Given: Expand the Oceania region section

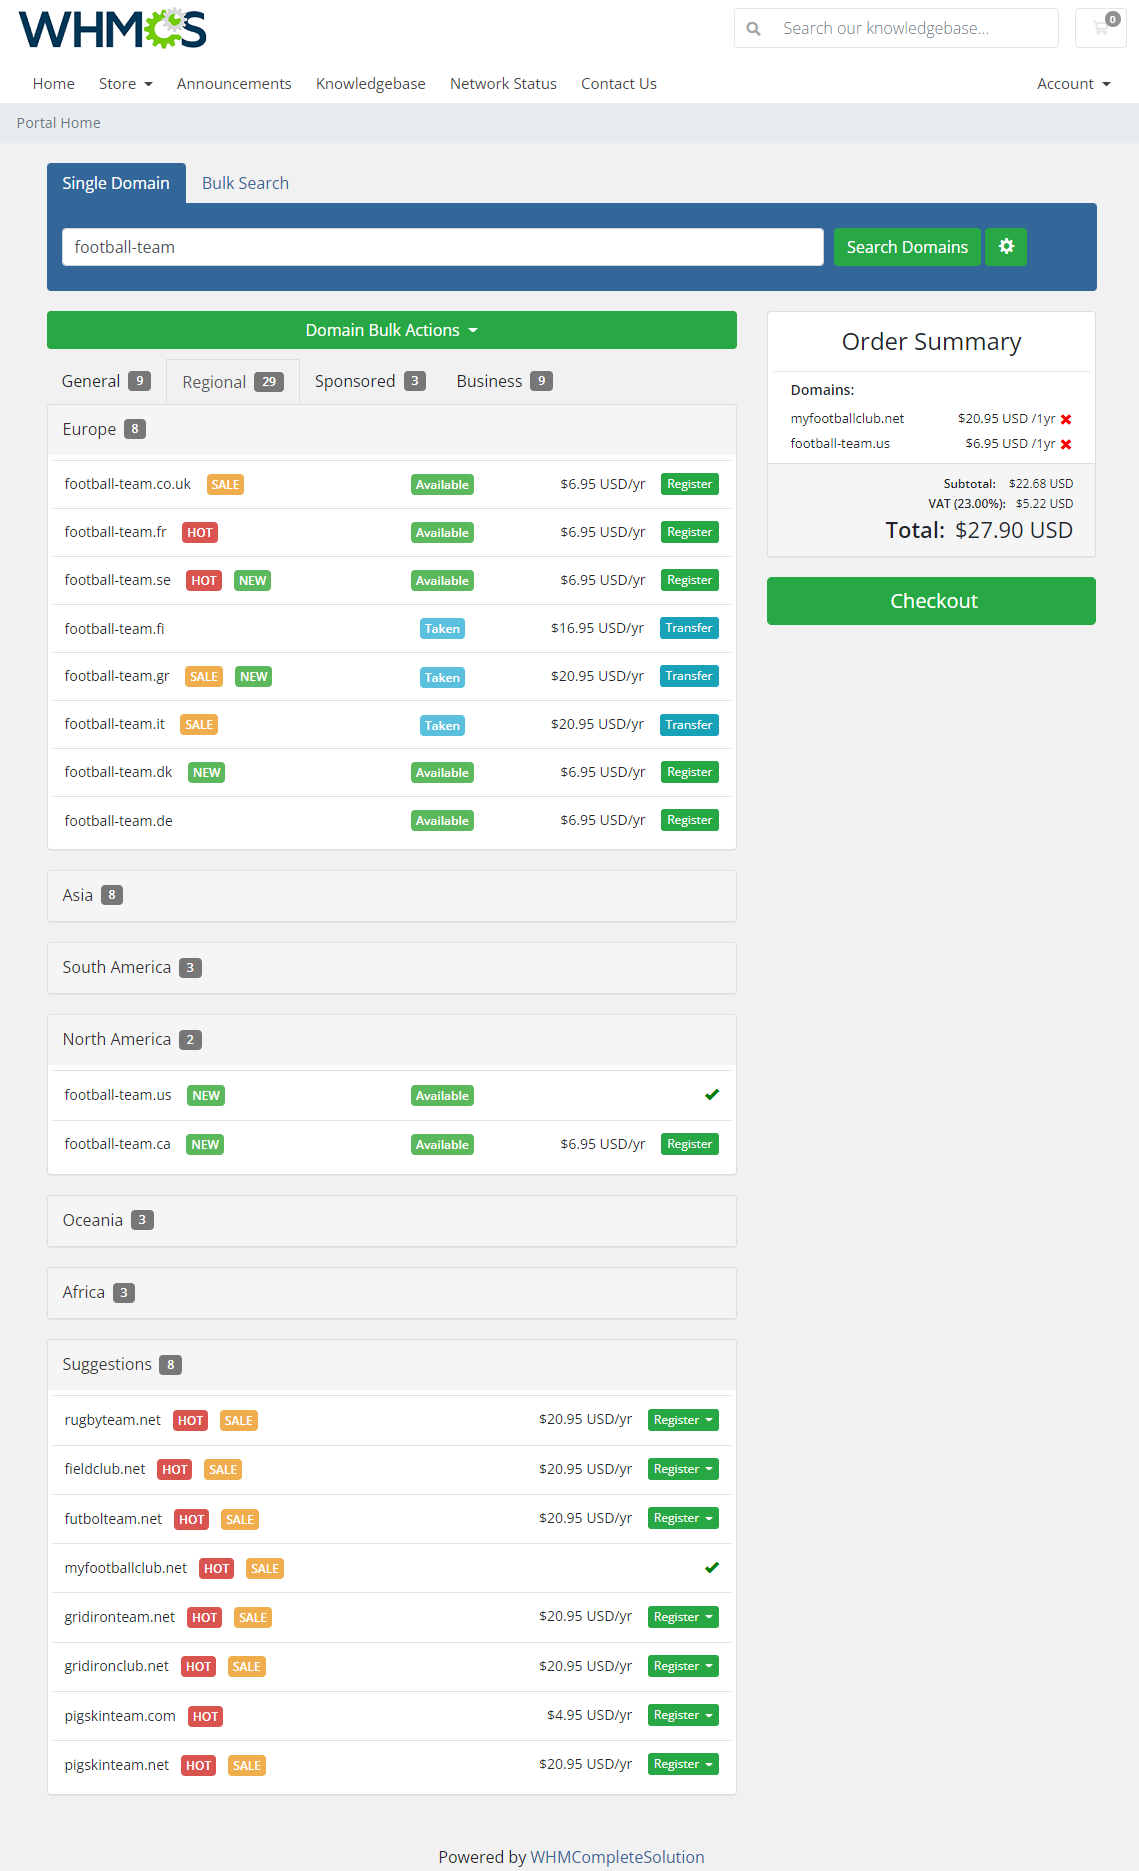Looking at the screenshot, I should pyautogui.click(x=391, y=1221).
